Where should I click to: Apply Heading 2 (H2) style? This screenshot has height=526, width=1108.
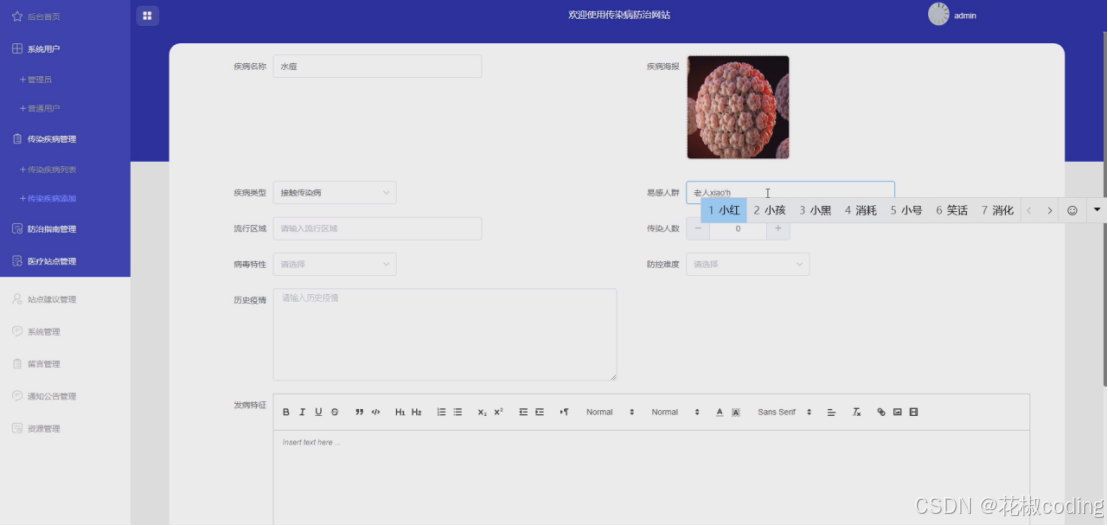416,412
